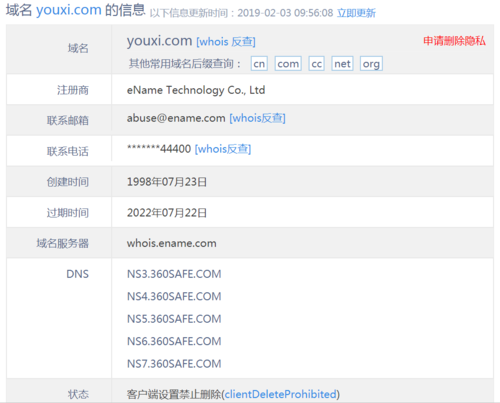Query the cc domain suffix

[317, 64]
